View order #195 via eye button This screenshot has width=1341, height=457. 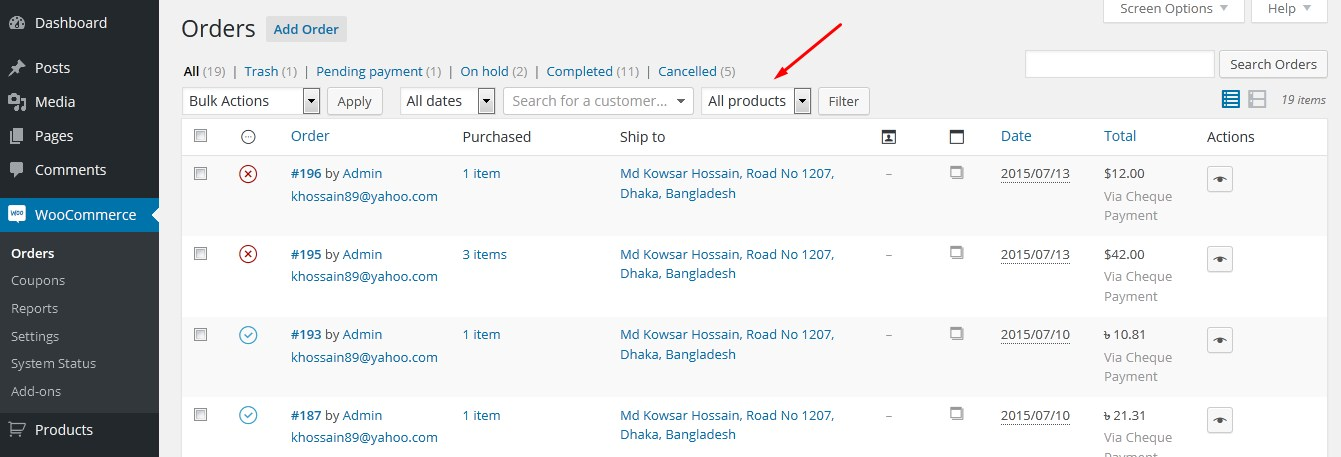[x=1219, y=259]
